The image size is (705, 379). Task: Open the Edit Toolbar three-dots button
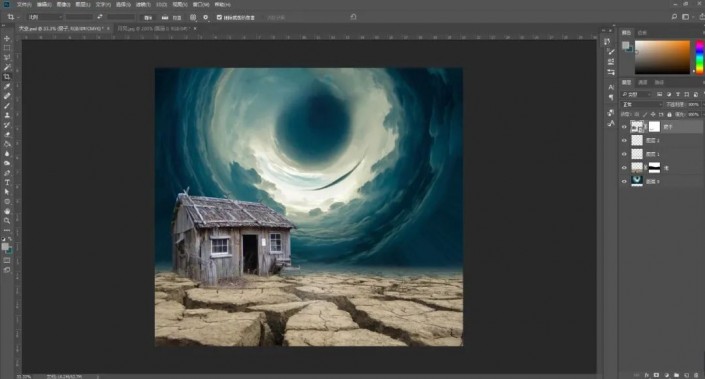(7, 230)
